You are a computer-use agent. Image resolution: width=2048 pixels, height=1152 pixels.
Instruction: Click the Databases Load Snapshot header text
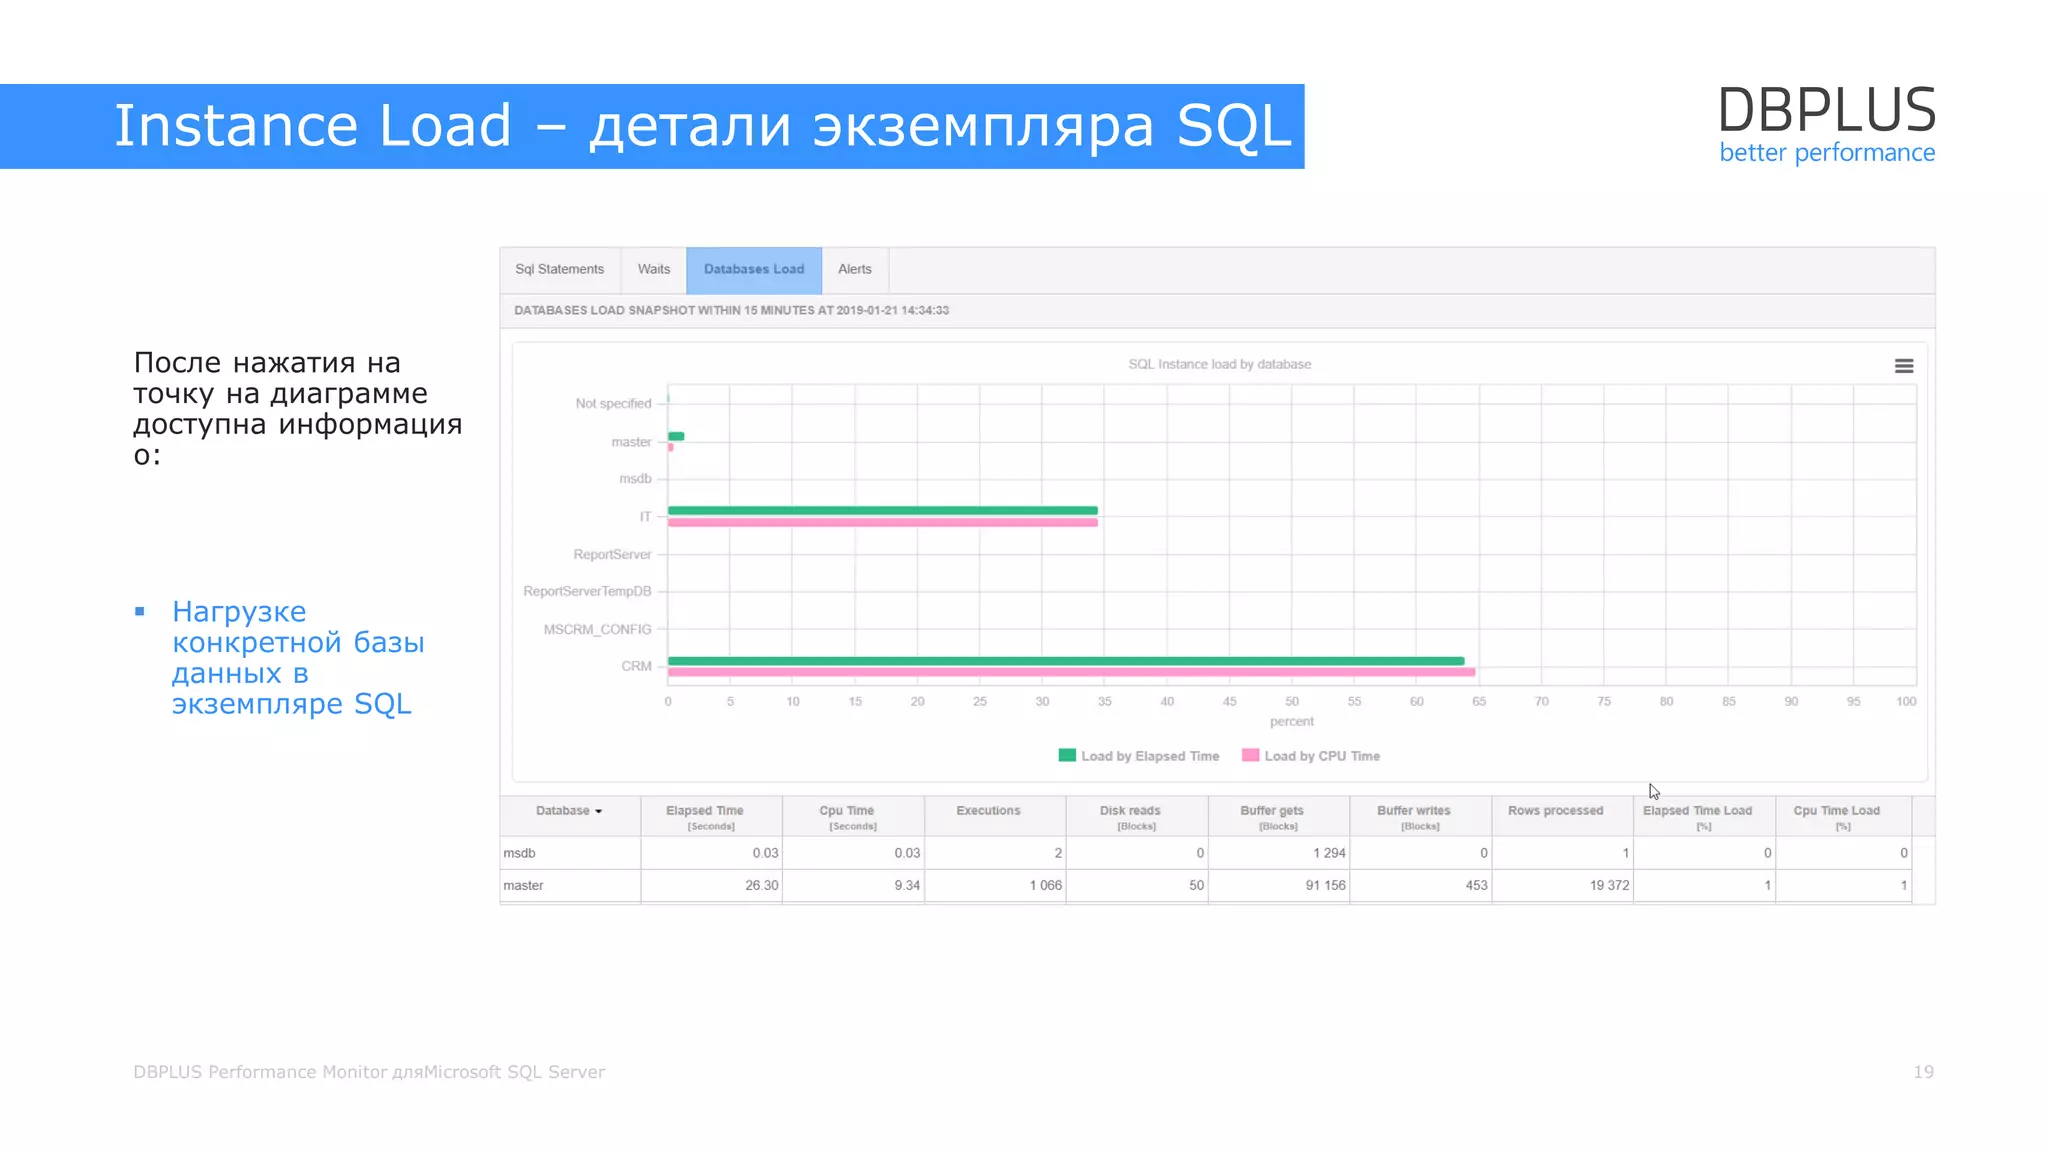(x=731, y=310)
